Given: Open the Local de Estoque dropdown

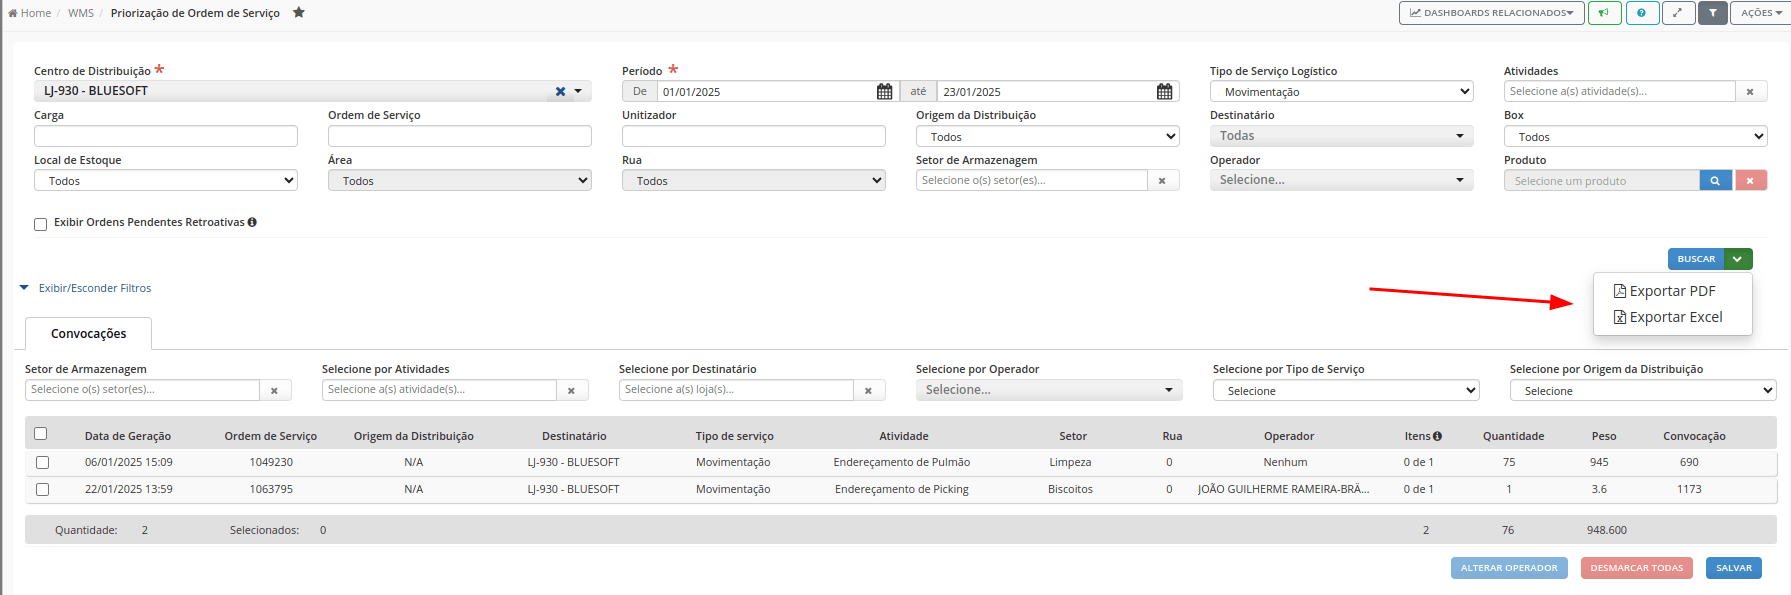Looking at the screenshot, I should click(x=166, y=180).
